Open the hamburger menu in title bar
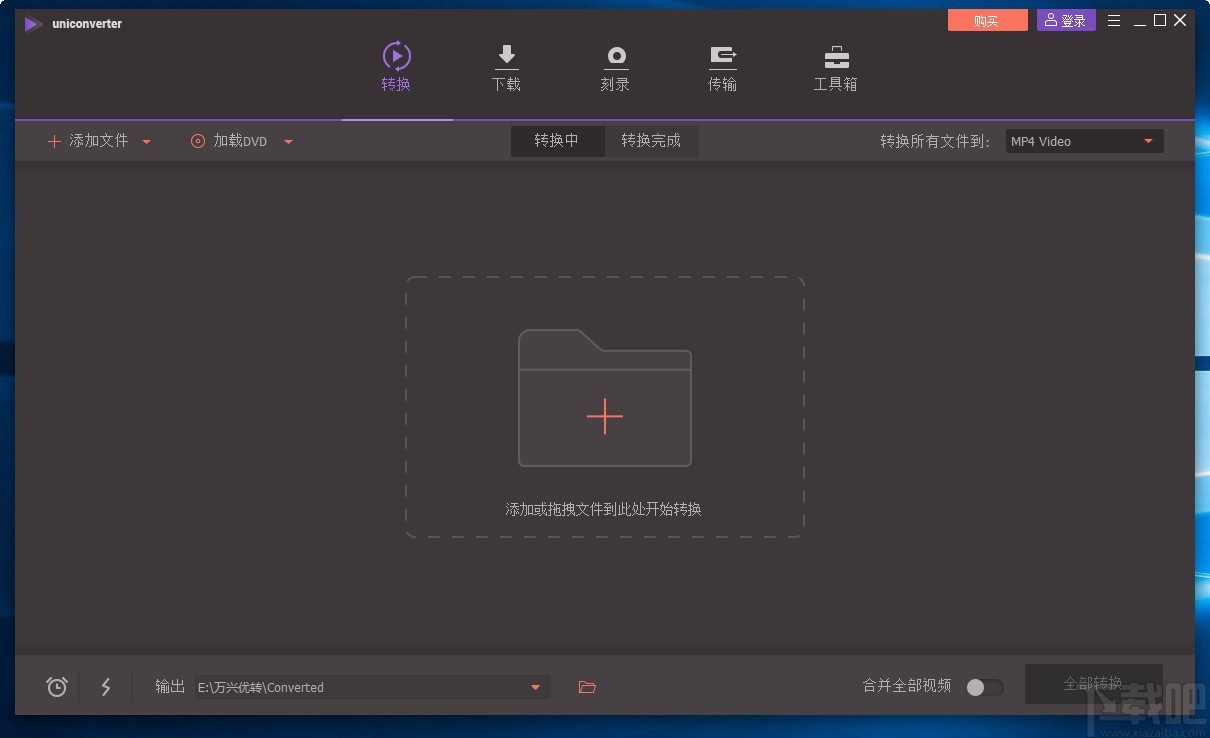The width and height of the screenshot is (1210, 738). point(1113,20)
